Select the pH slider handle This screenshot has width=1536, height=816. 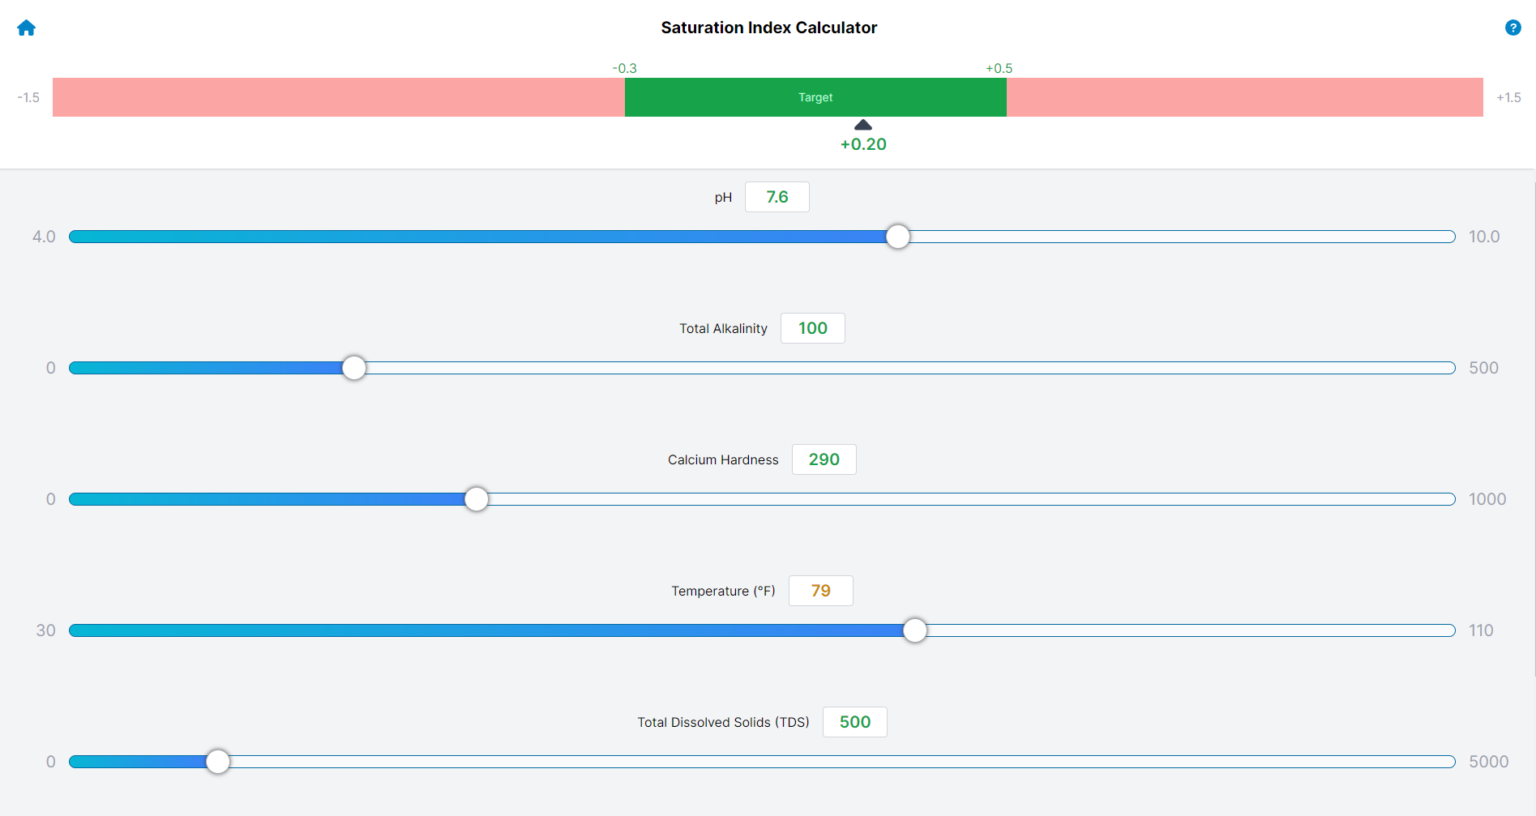pyautogui.click(x=897, y=236)
